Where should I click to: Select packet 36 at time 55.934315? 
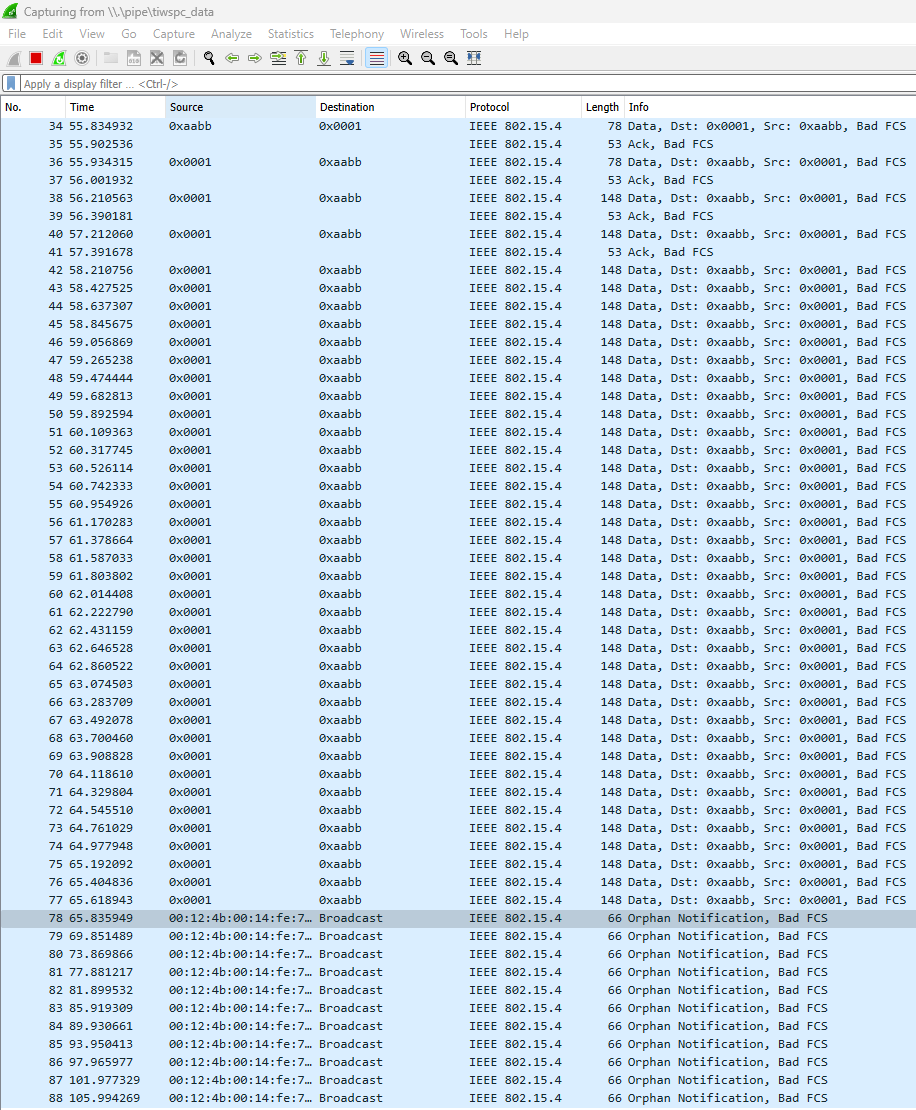tap(458, 162)
